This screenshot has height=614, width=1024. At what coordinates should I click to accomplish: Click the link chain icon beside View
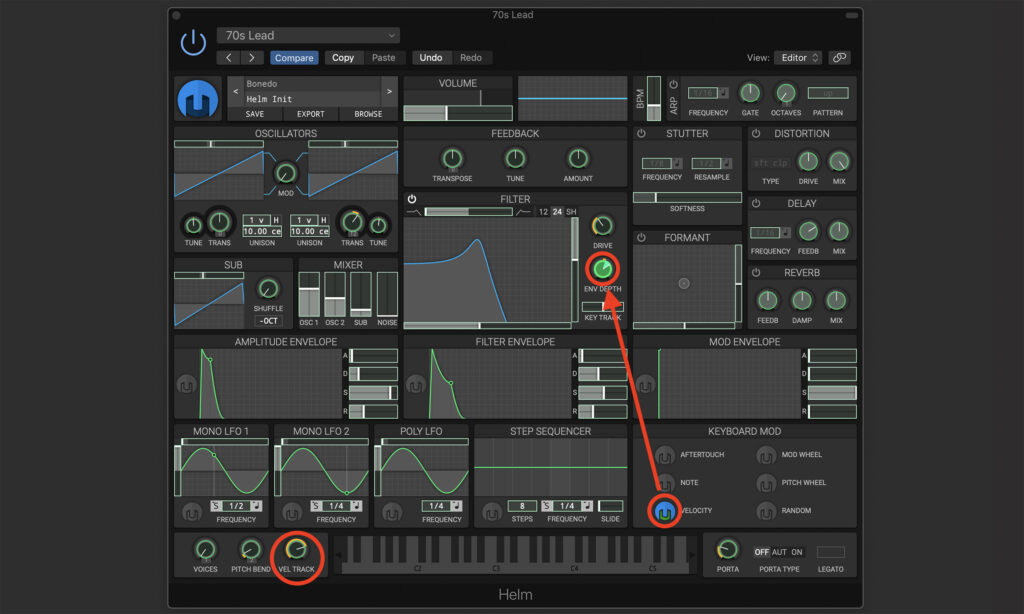(839, 57)
